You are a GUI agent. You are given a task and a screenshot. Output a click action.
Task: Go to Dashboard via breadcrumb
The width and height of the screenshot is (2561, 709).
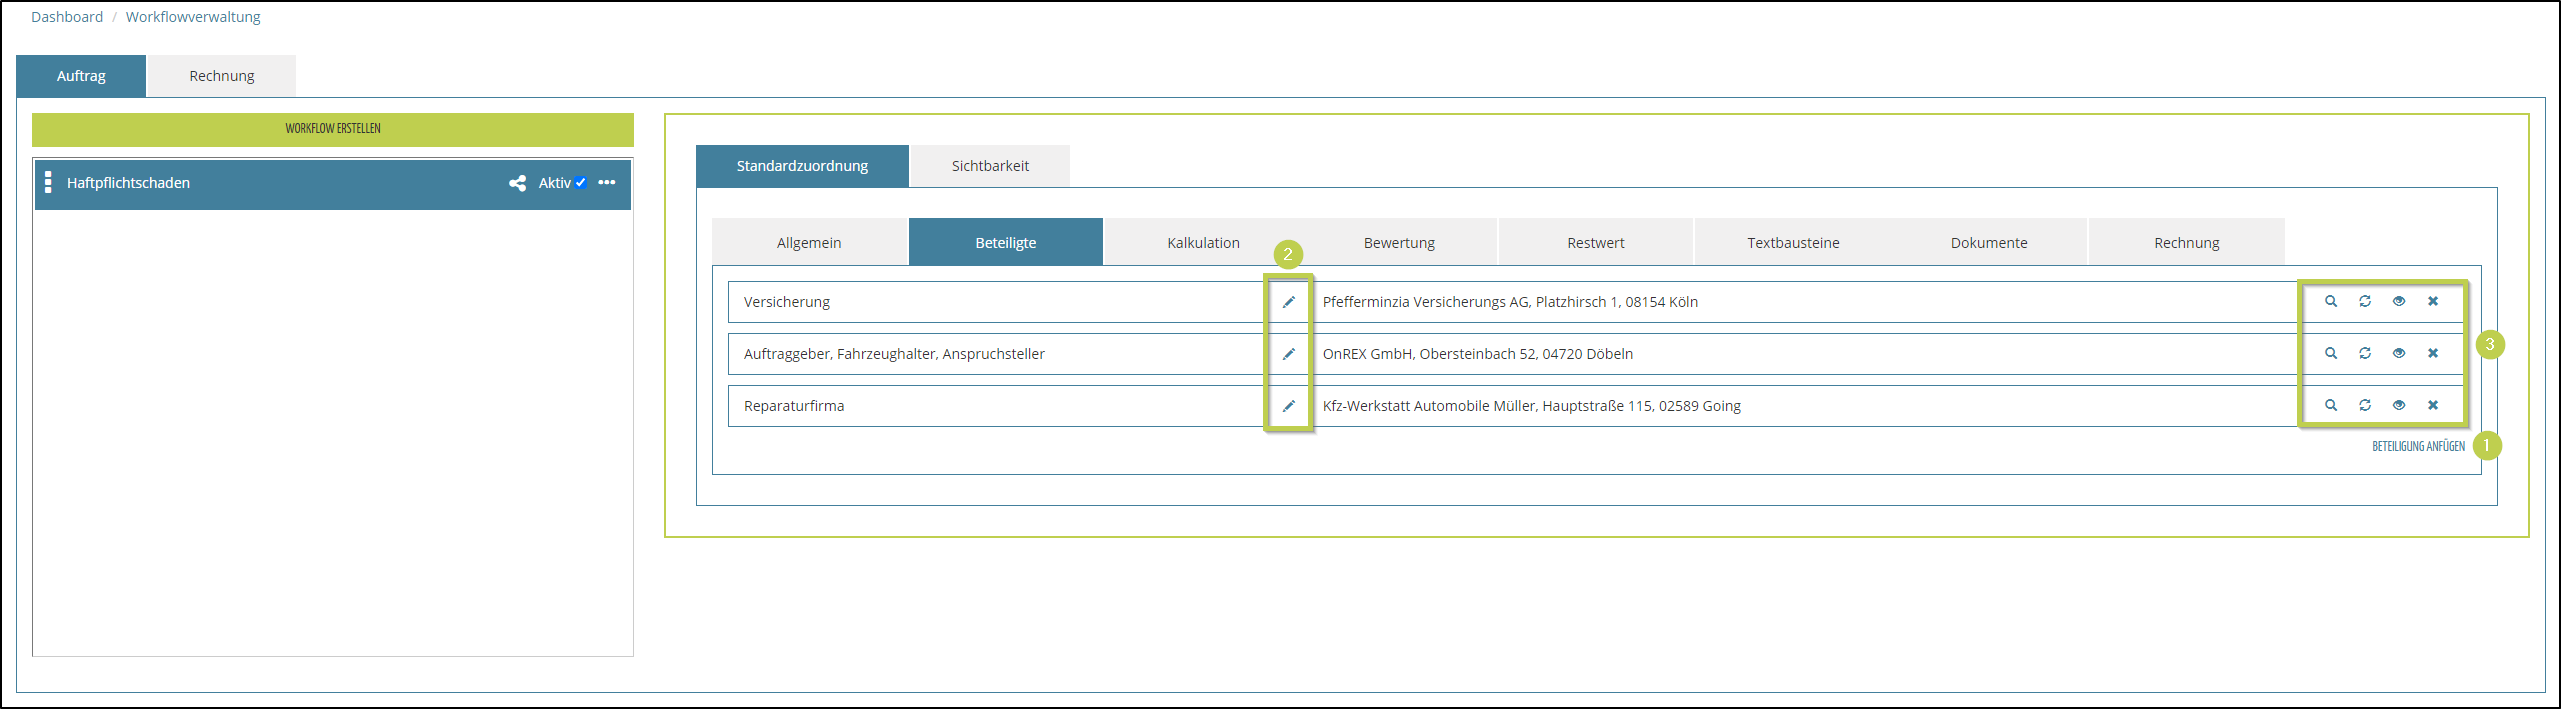pyautogui.click(x=67, y=17)
